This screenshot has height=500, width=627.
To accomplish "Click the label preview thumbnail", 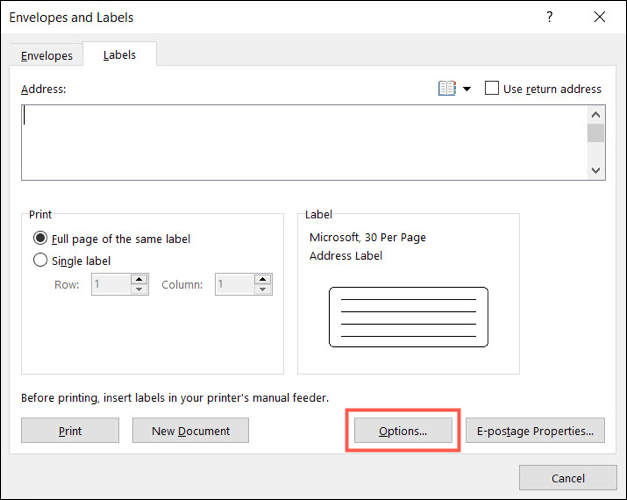I will coord(408,316).
